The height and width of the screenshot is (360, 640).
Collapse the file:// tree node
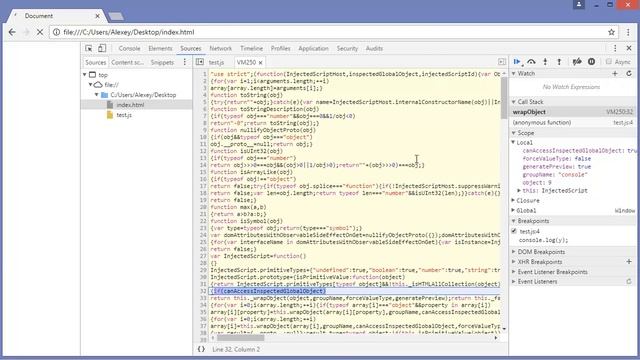pyautogui.click(x=91, y=85)
